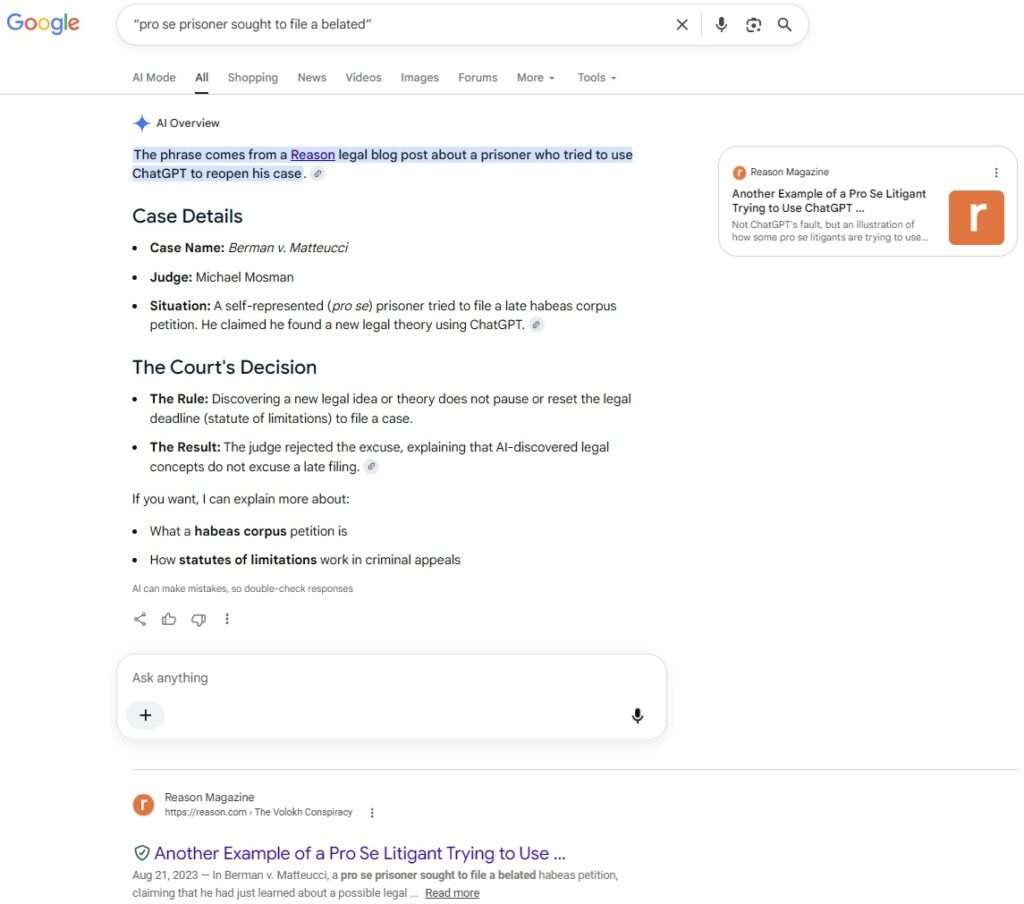Open the orange 'r' Reason thumbnail on card
This screenshot has width=1024, height=904.
point(976,218)
